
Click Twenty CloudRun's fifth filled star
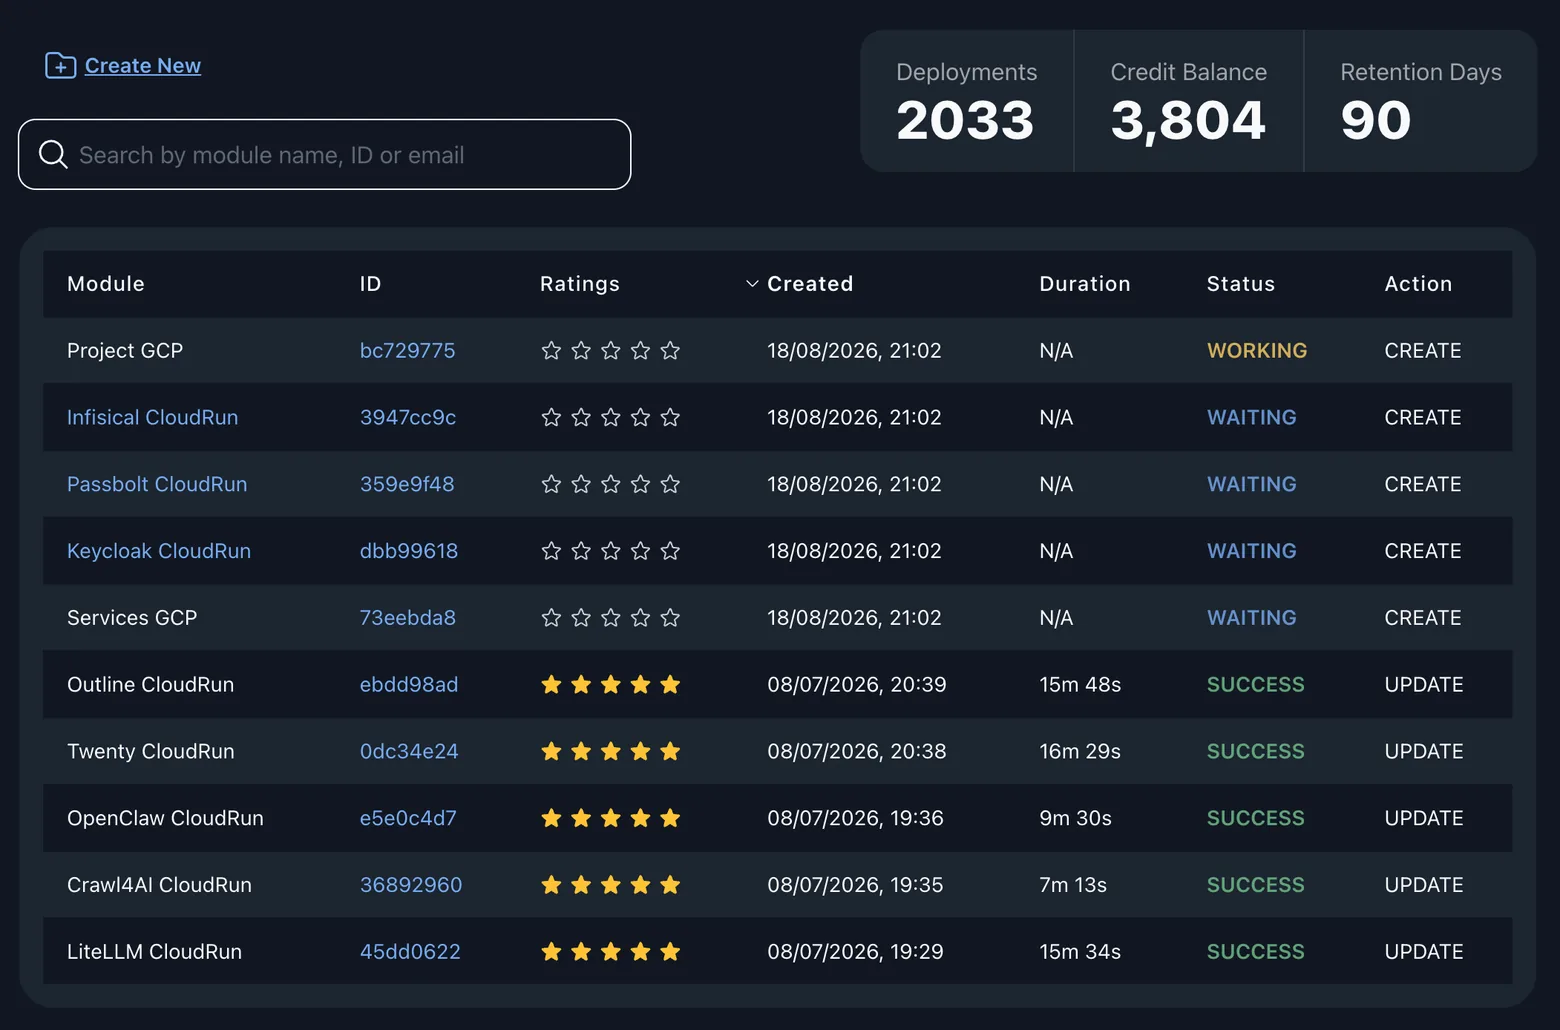click(670, 751)
